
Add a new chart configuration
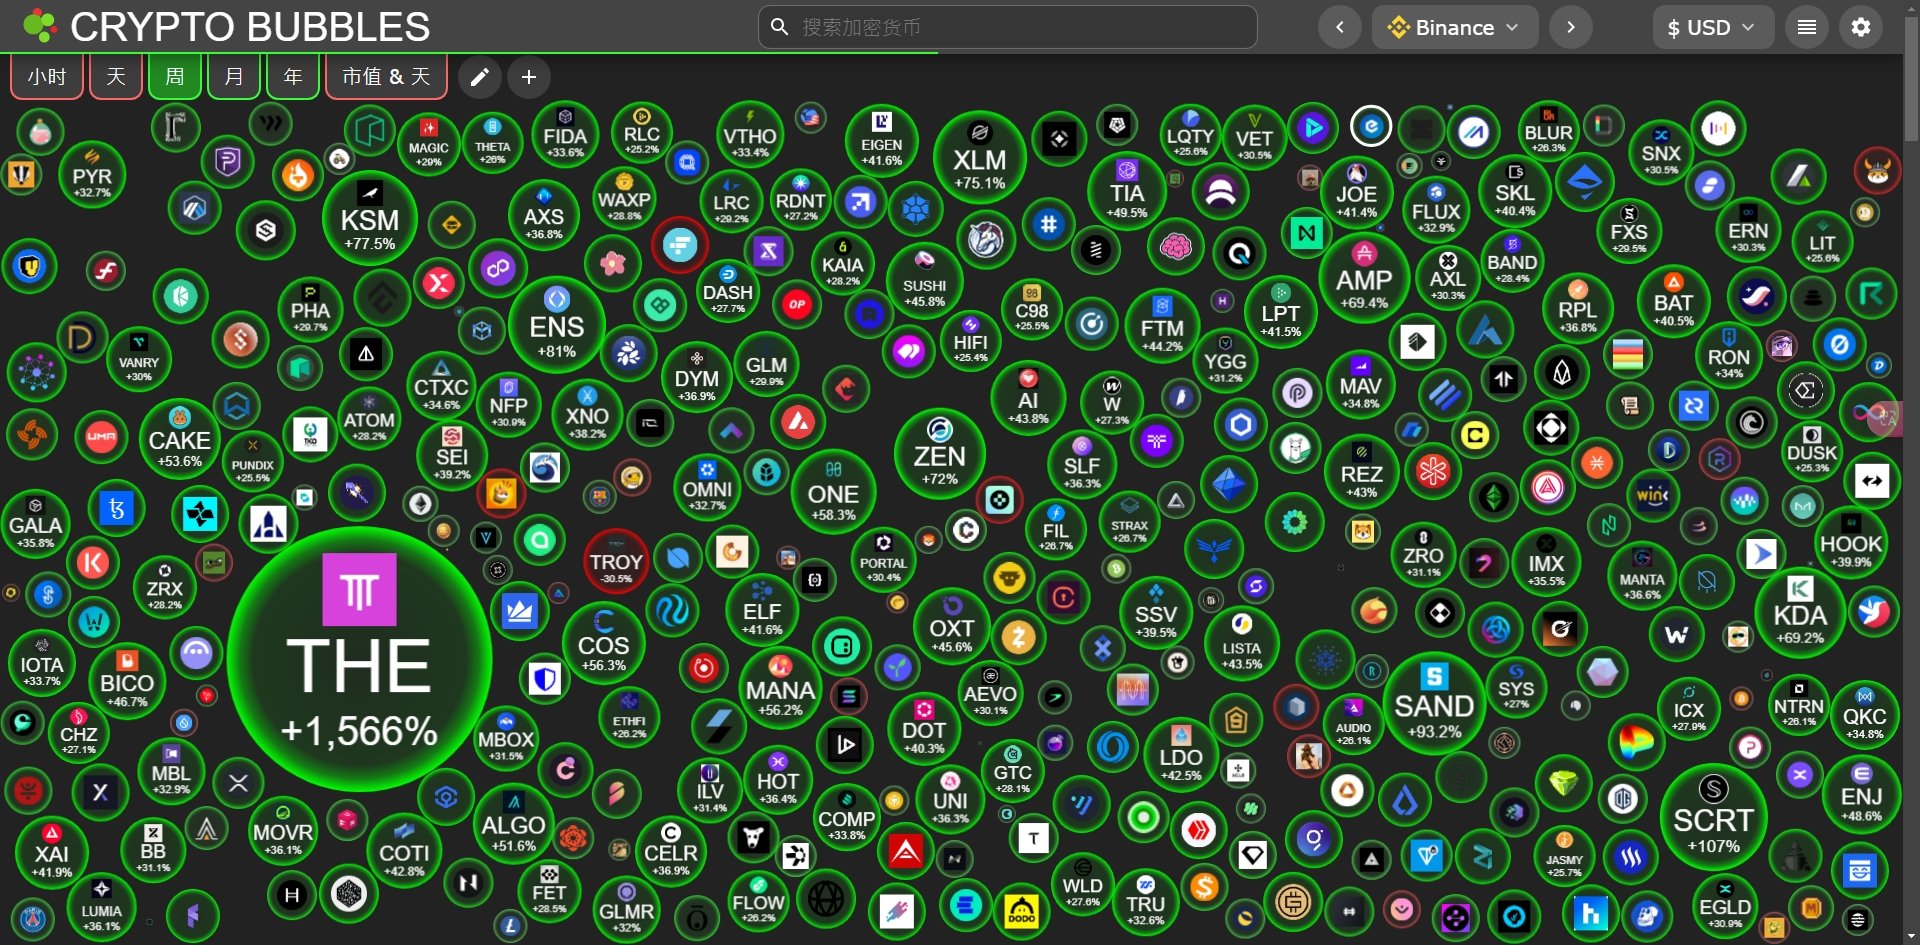click(x=529, y=77)
